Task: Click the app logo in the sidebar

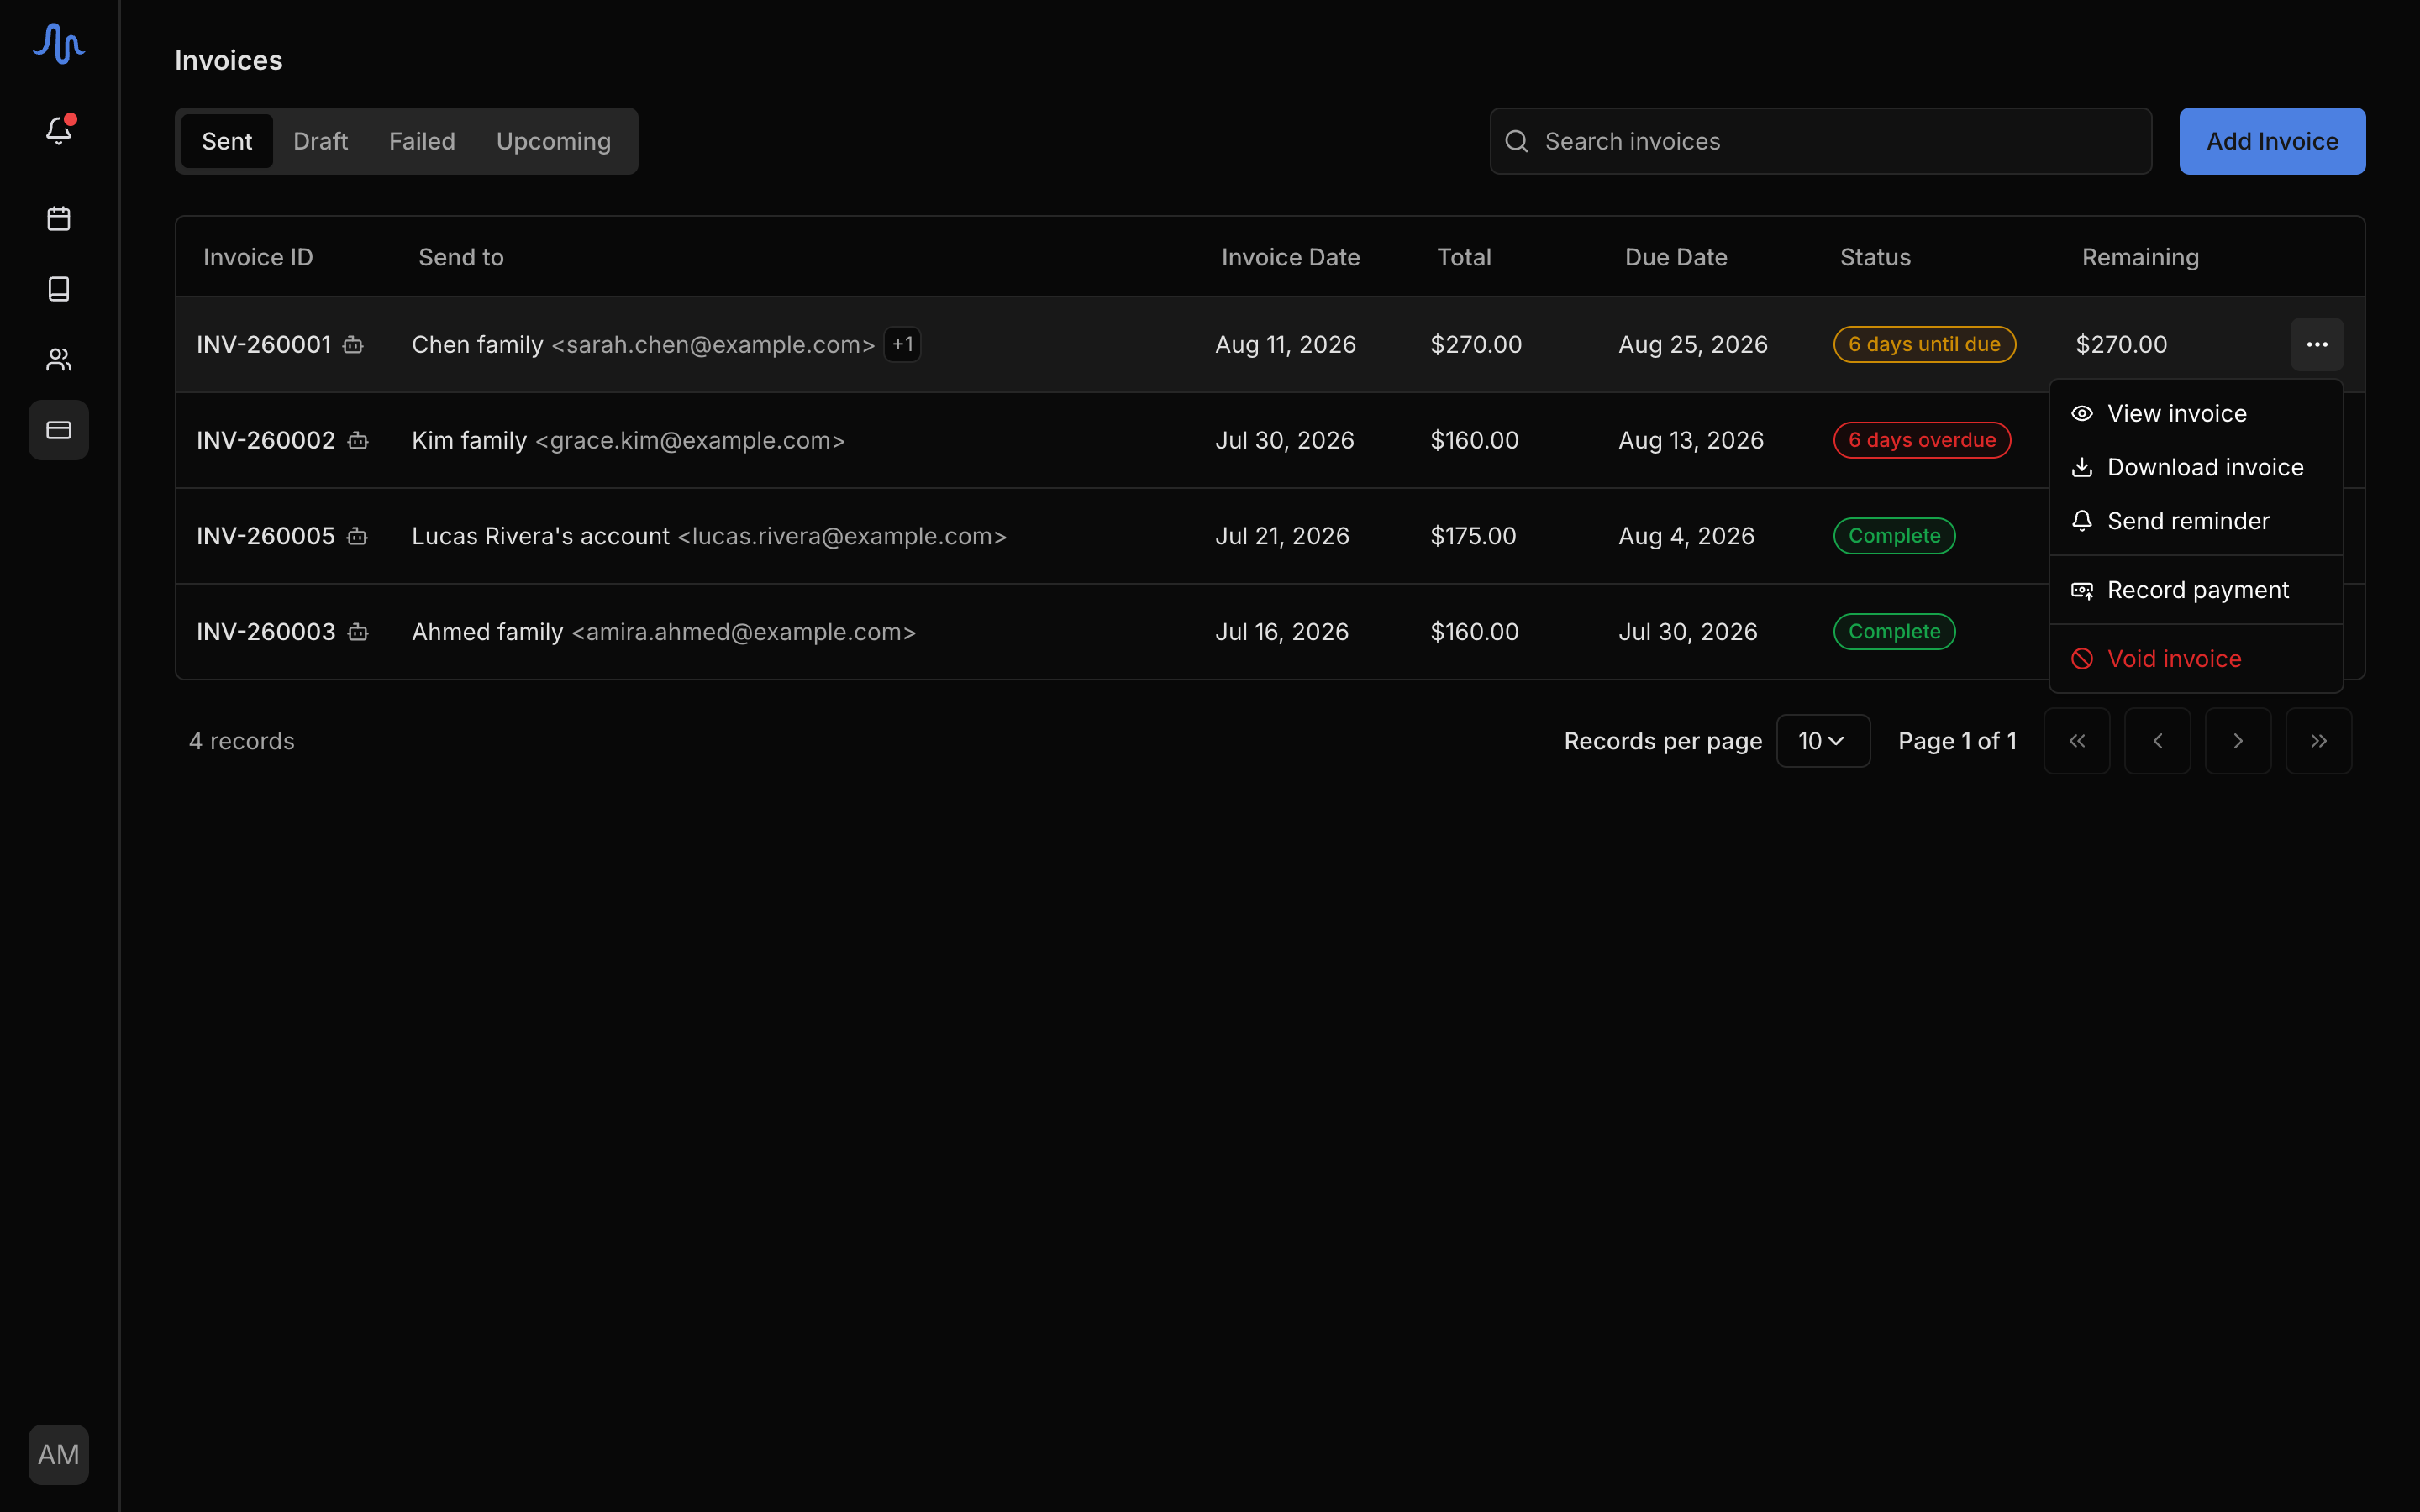Action: coord(58,44)
